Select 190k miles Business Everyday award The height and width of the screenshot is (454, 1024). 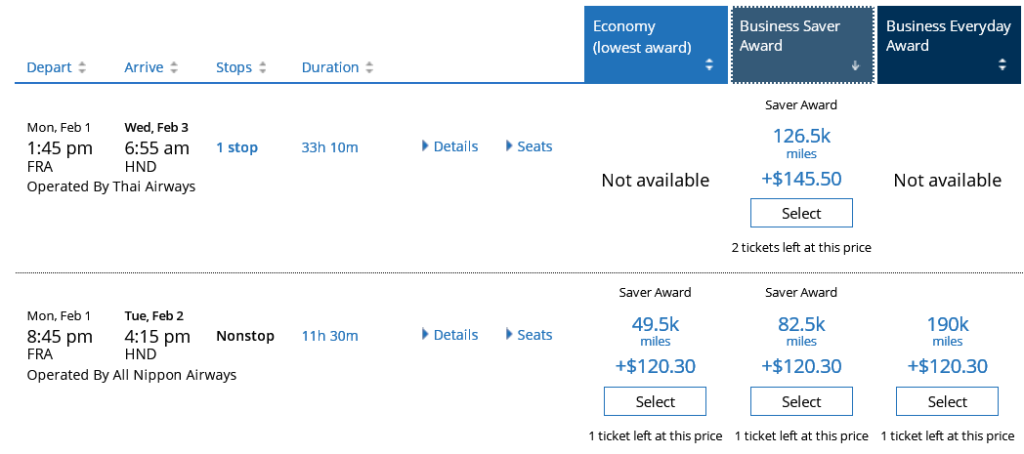[947, 401]
